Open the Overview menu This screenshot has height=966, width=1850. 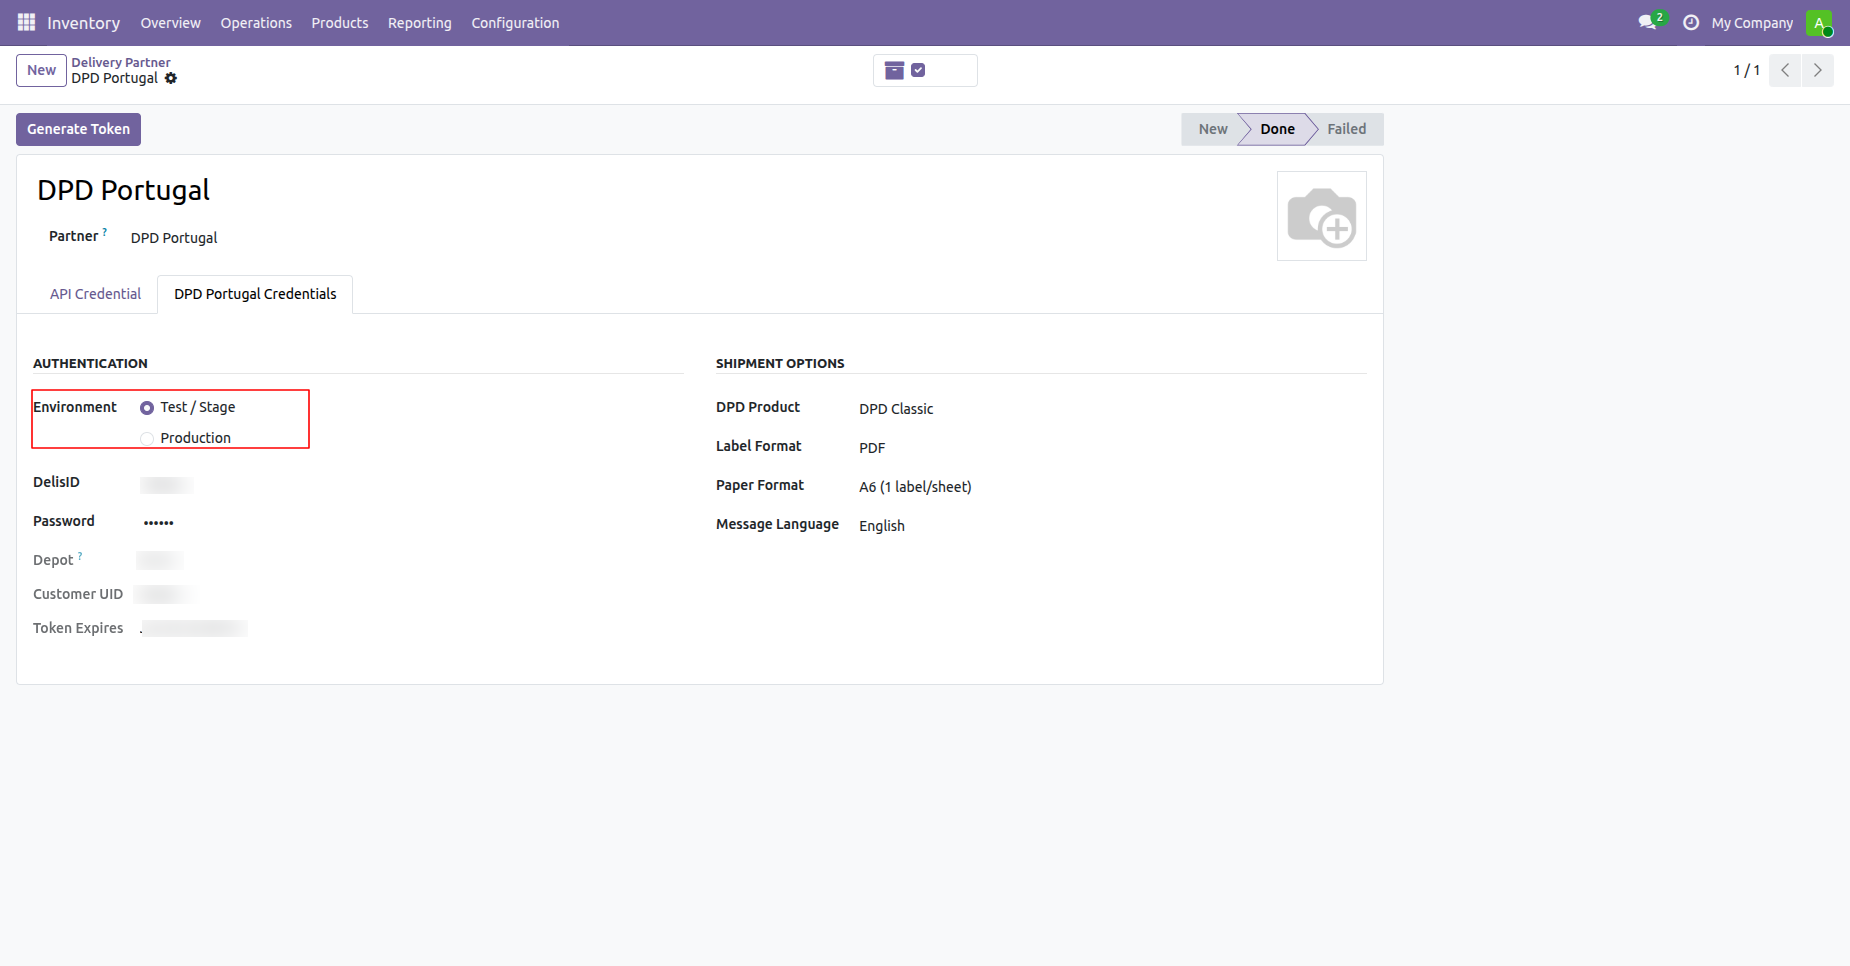[x=170, y=23]
